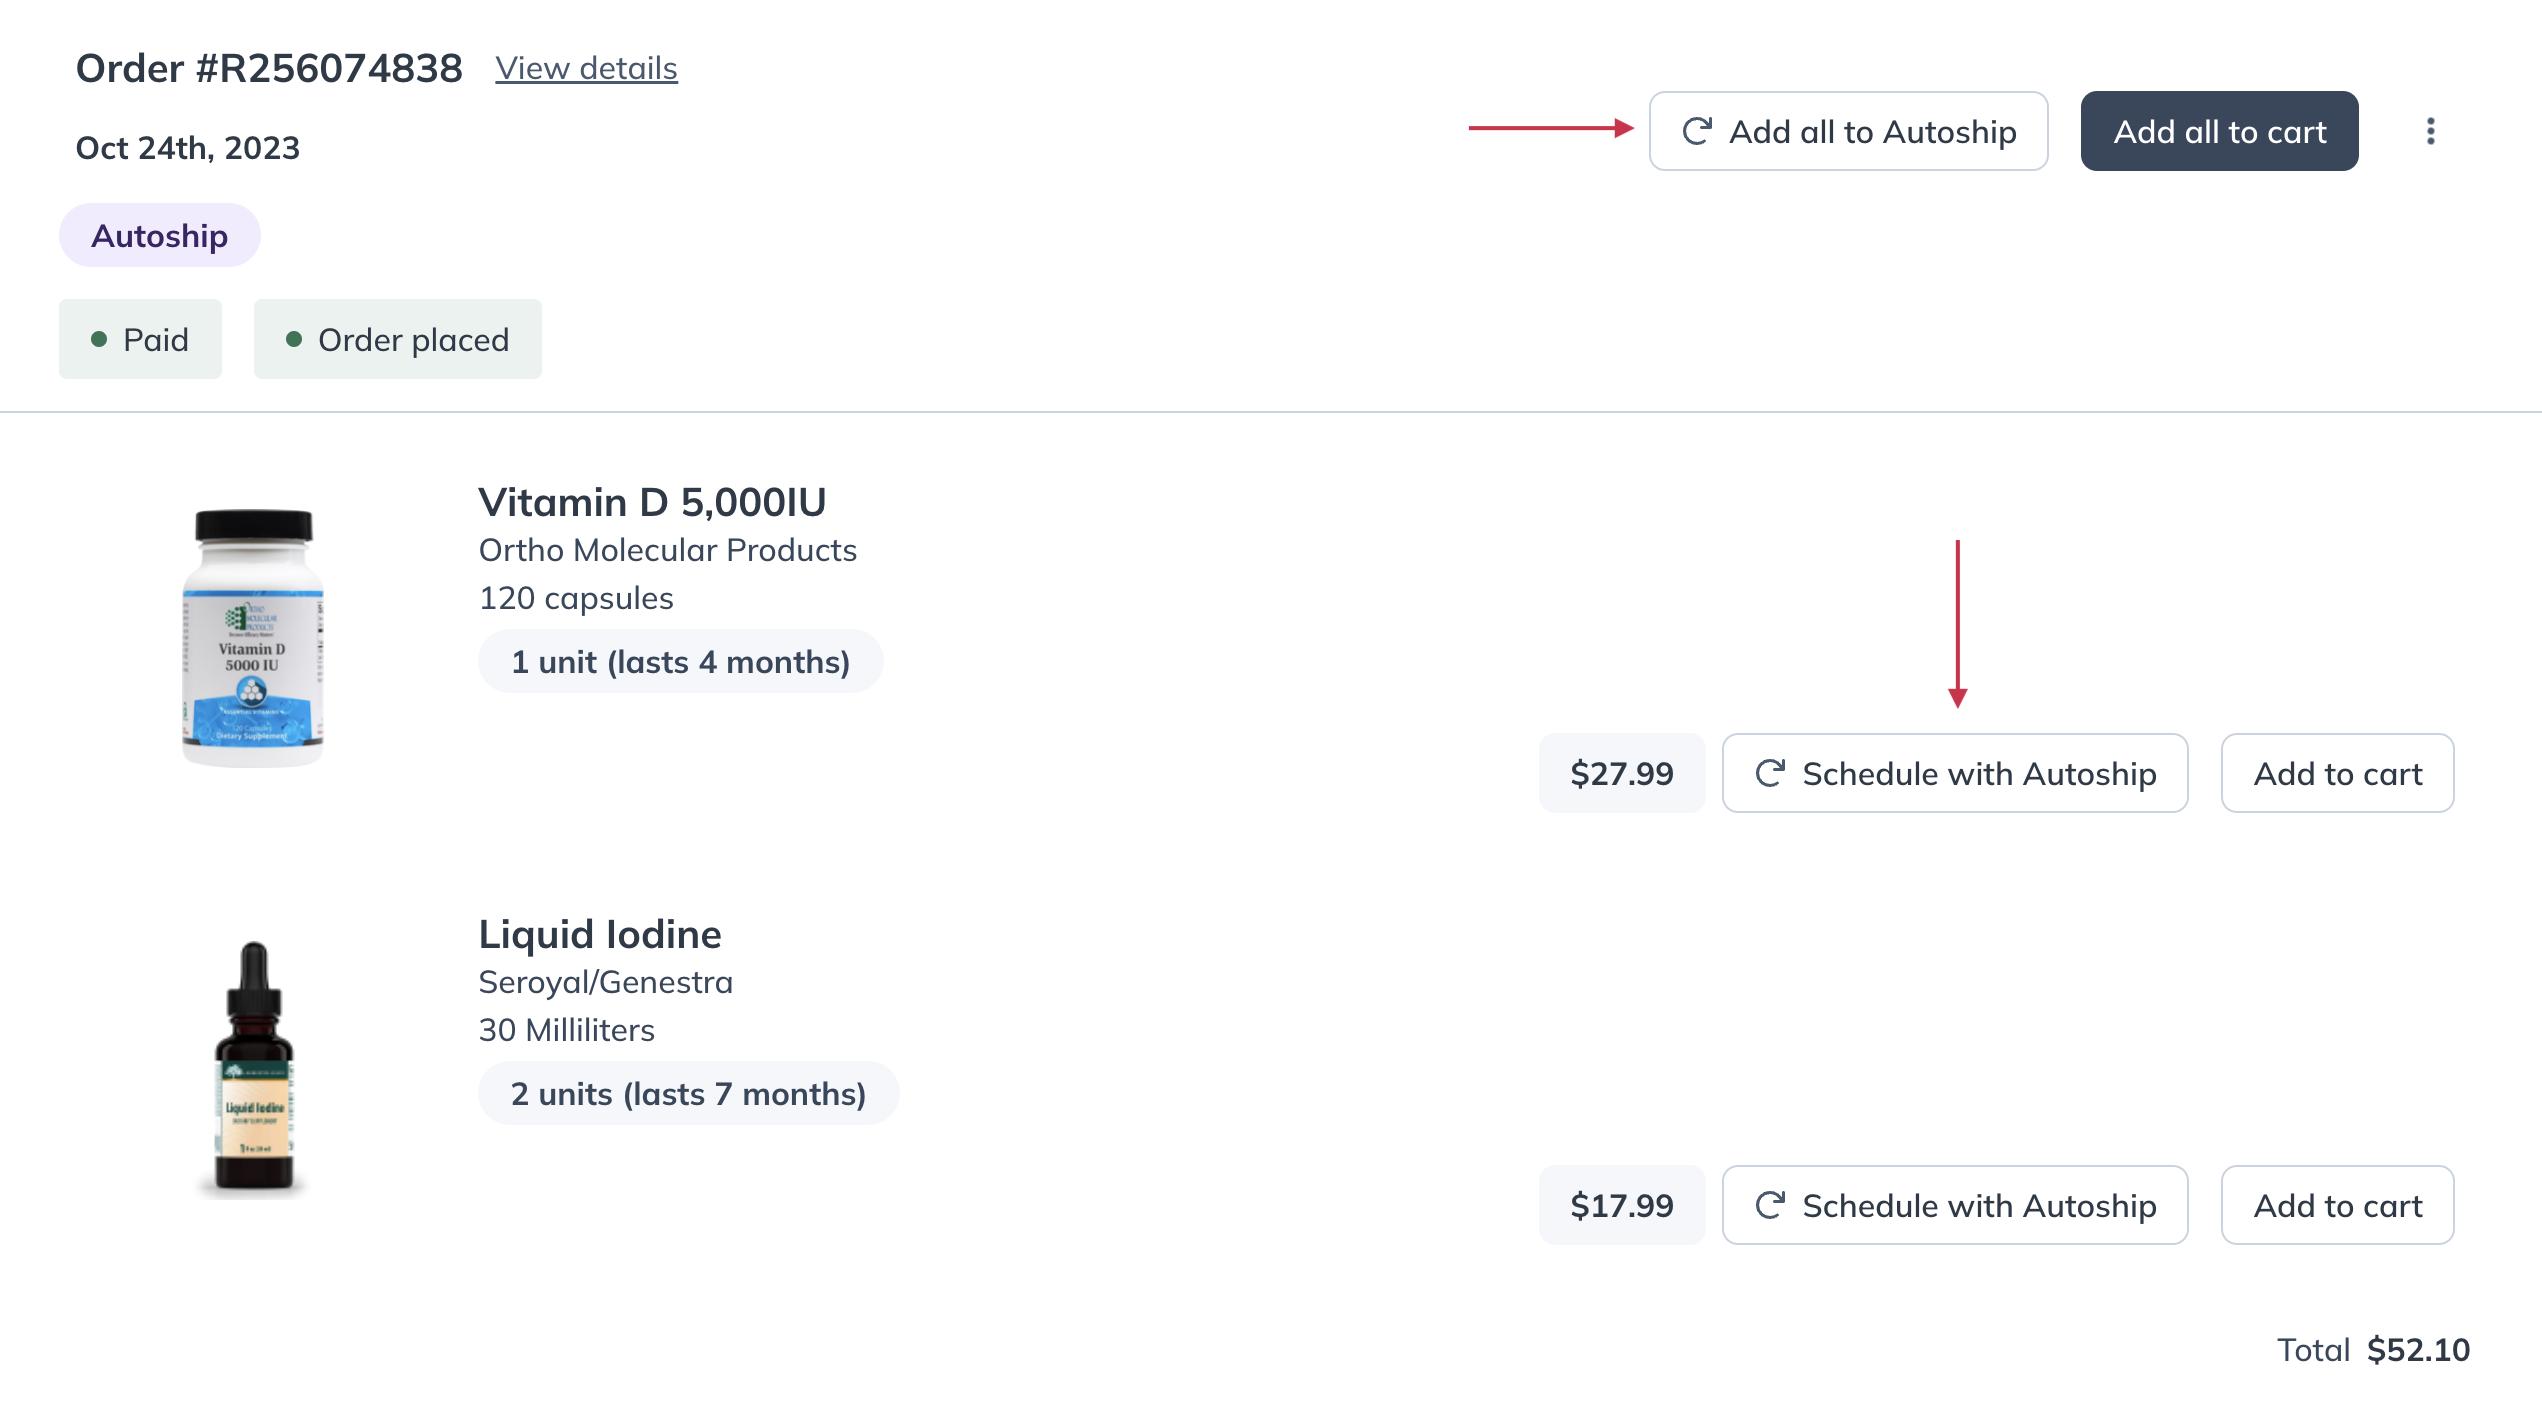Image resolution: width=2542 pixels, height=1418 pixels.
Task: Click the Order placed status badge
Action: (398, 339)
